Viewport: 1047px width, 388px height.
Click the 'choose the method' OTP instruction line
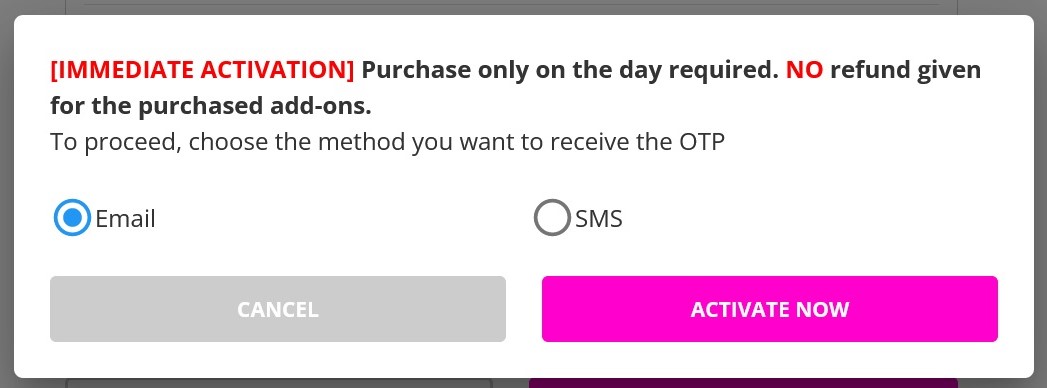(x=387, y=142)
